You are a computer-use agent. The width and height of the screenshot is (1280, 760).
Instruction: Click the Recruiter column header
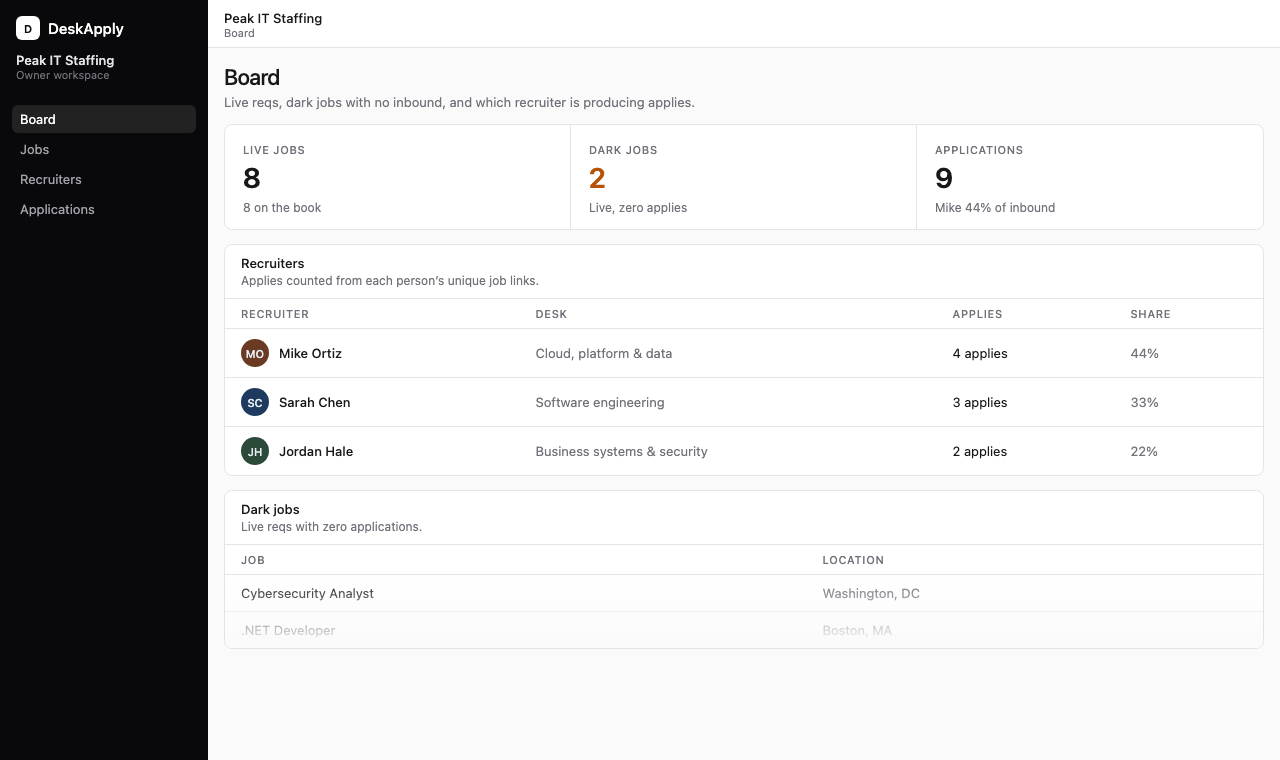[275, 314]
